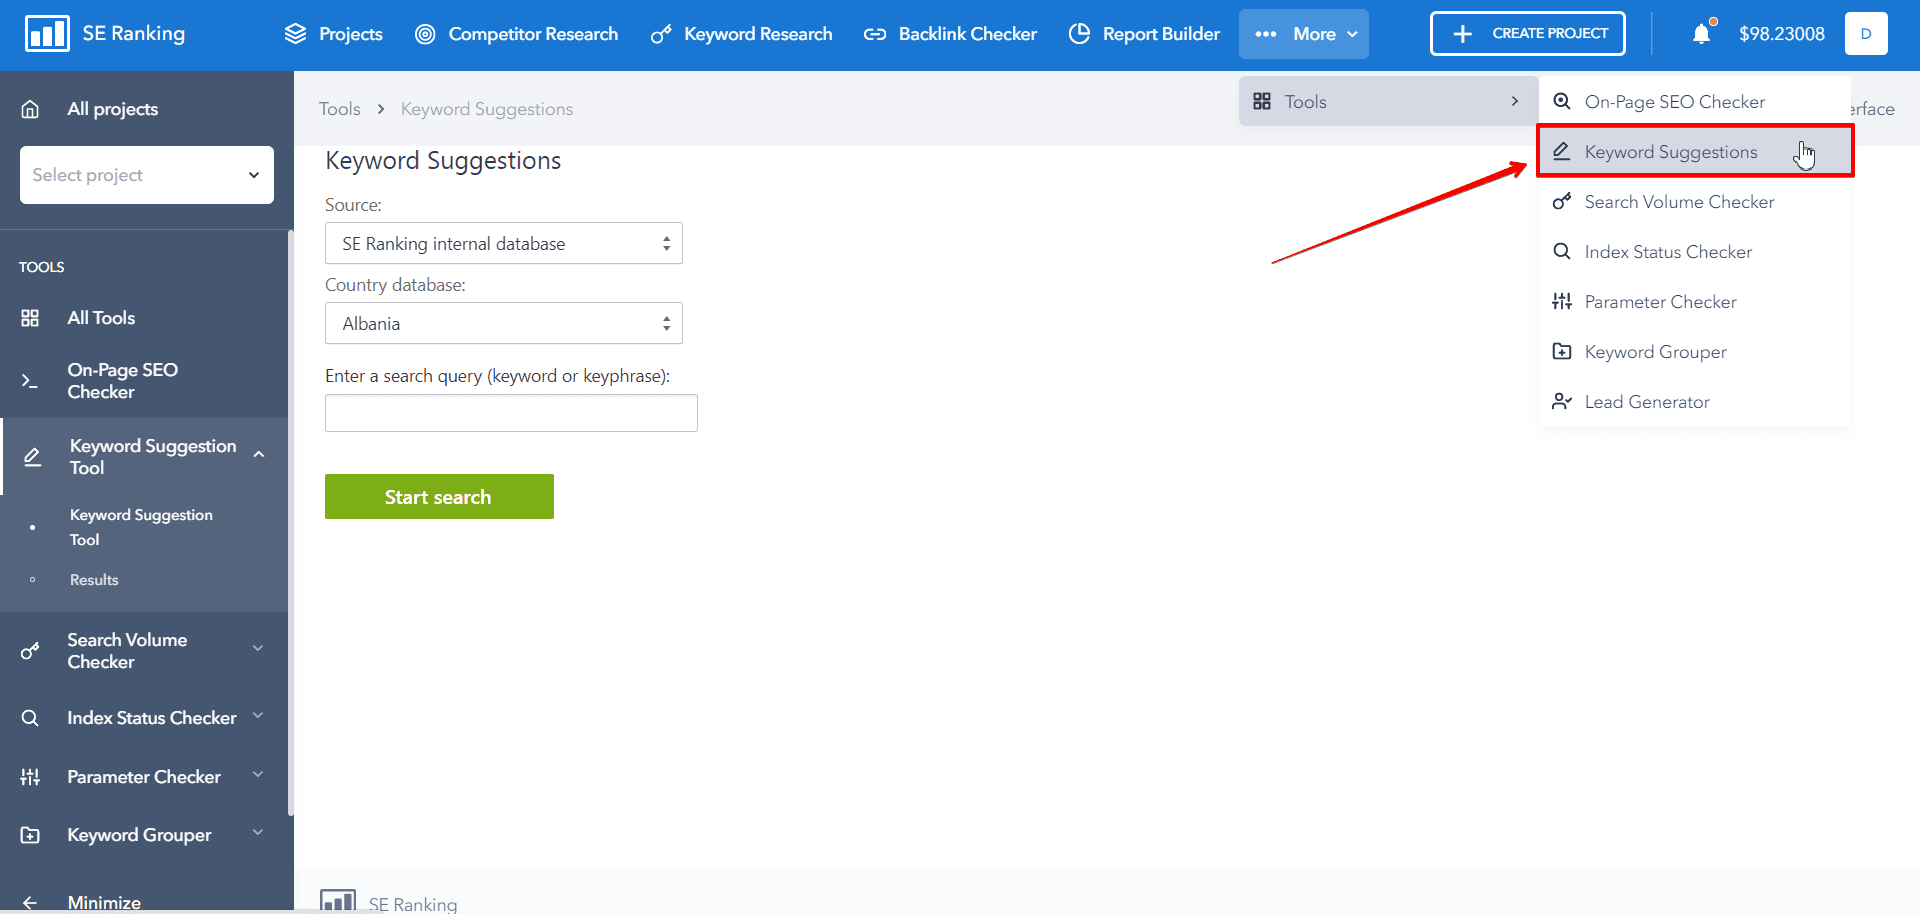The width and height of the screenshot is (1920, 914).
Task: Open Report Builder in top navigation
Action: (x=1144, y=34)
